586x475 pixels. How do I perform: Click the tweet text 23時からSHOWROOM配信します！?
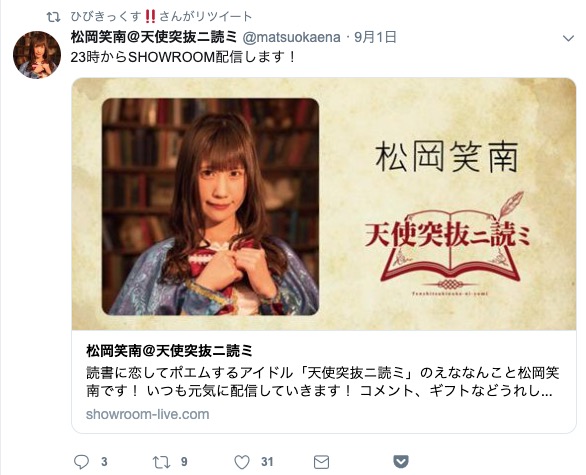(x=183, y=57)
